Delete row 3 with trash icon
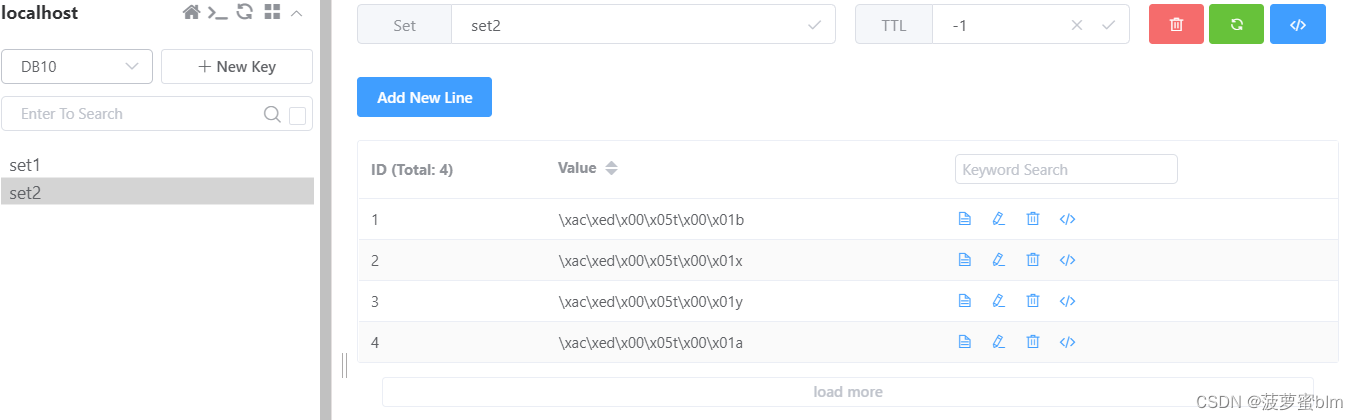 pos(1033,301)
